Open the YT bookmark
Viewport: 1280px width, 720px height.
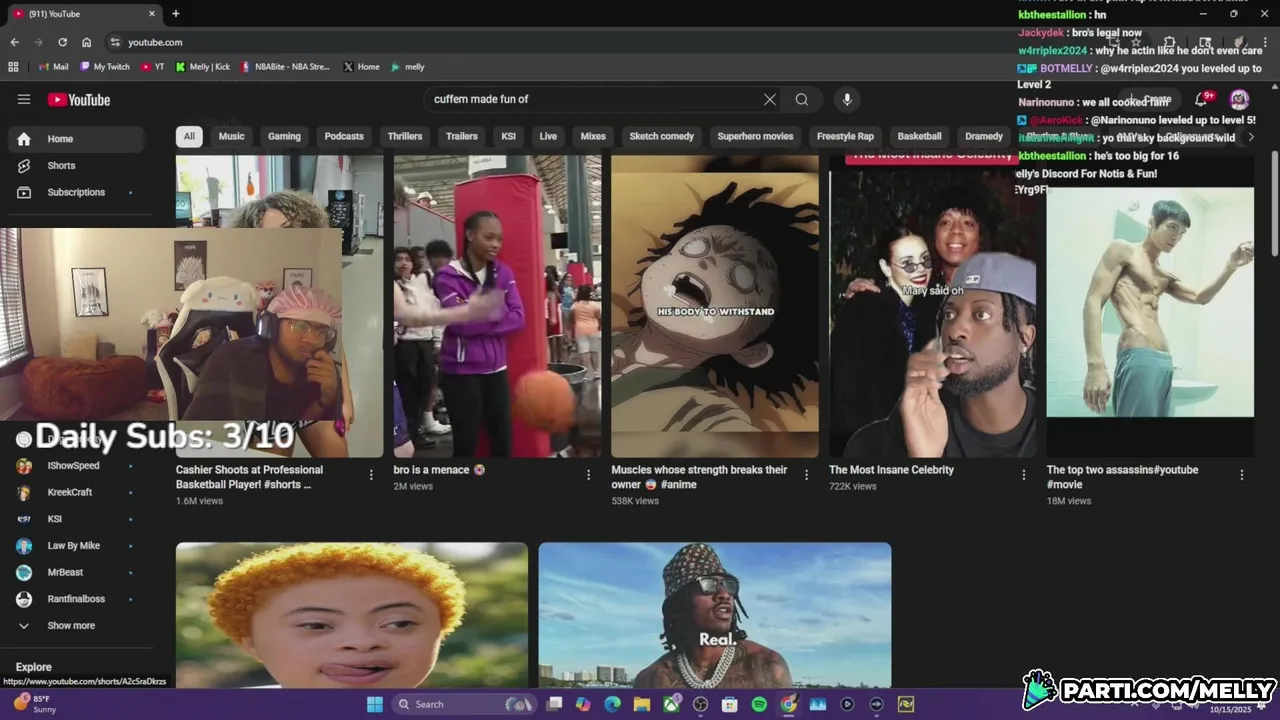[153, 67]
